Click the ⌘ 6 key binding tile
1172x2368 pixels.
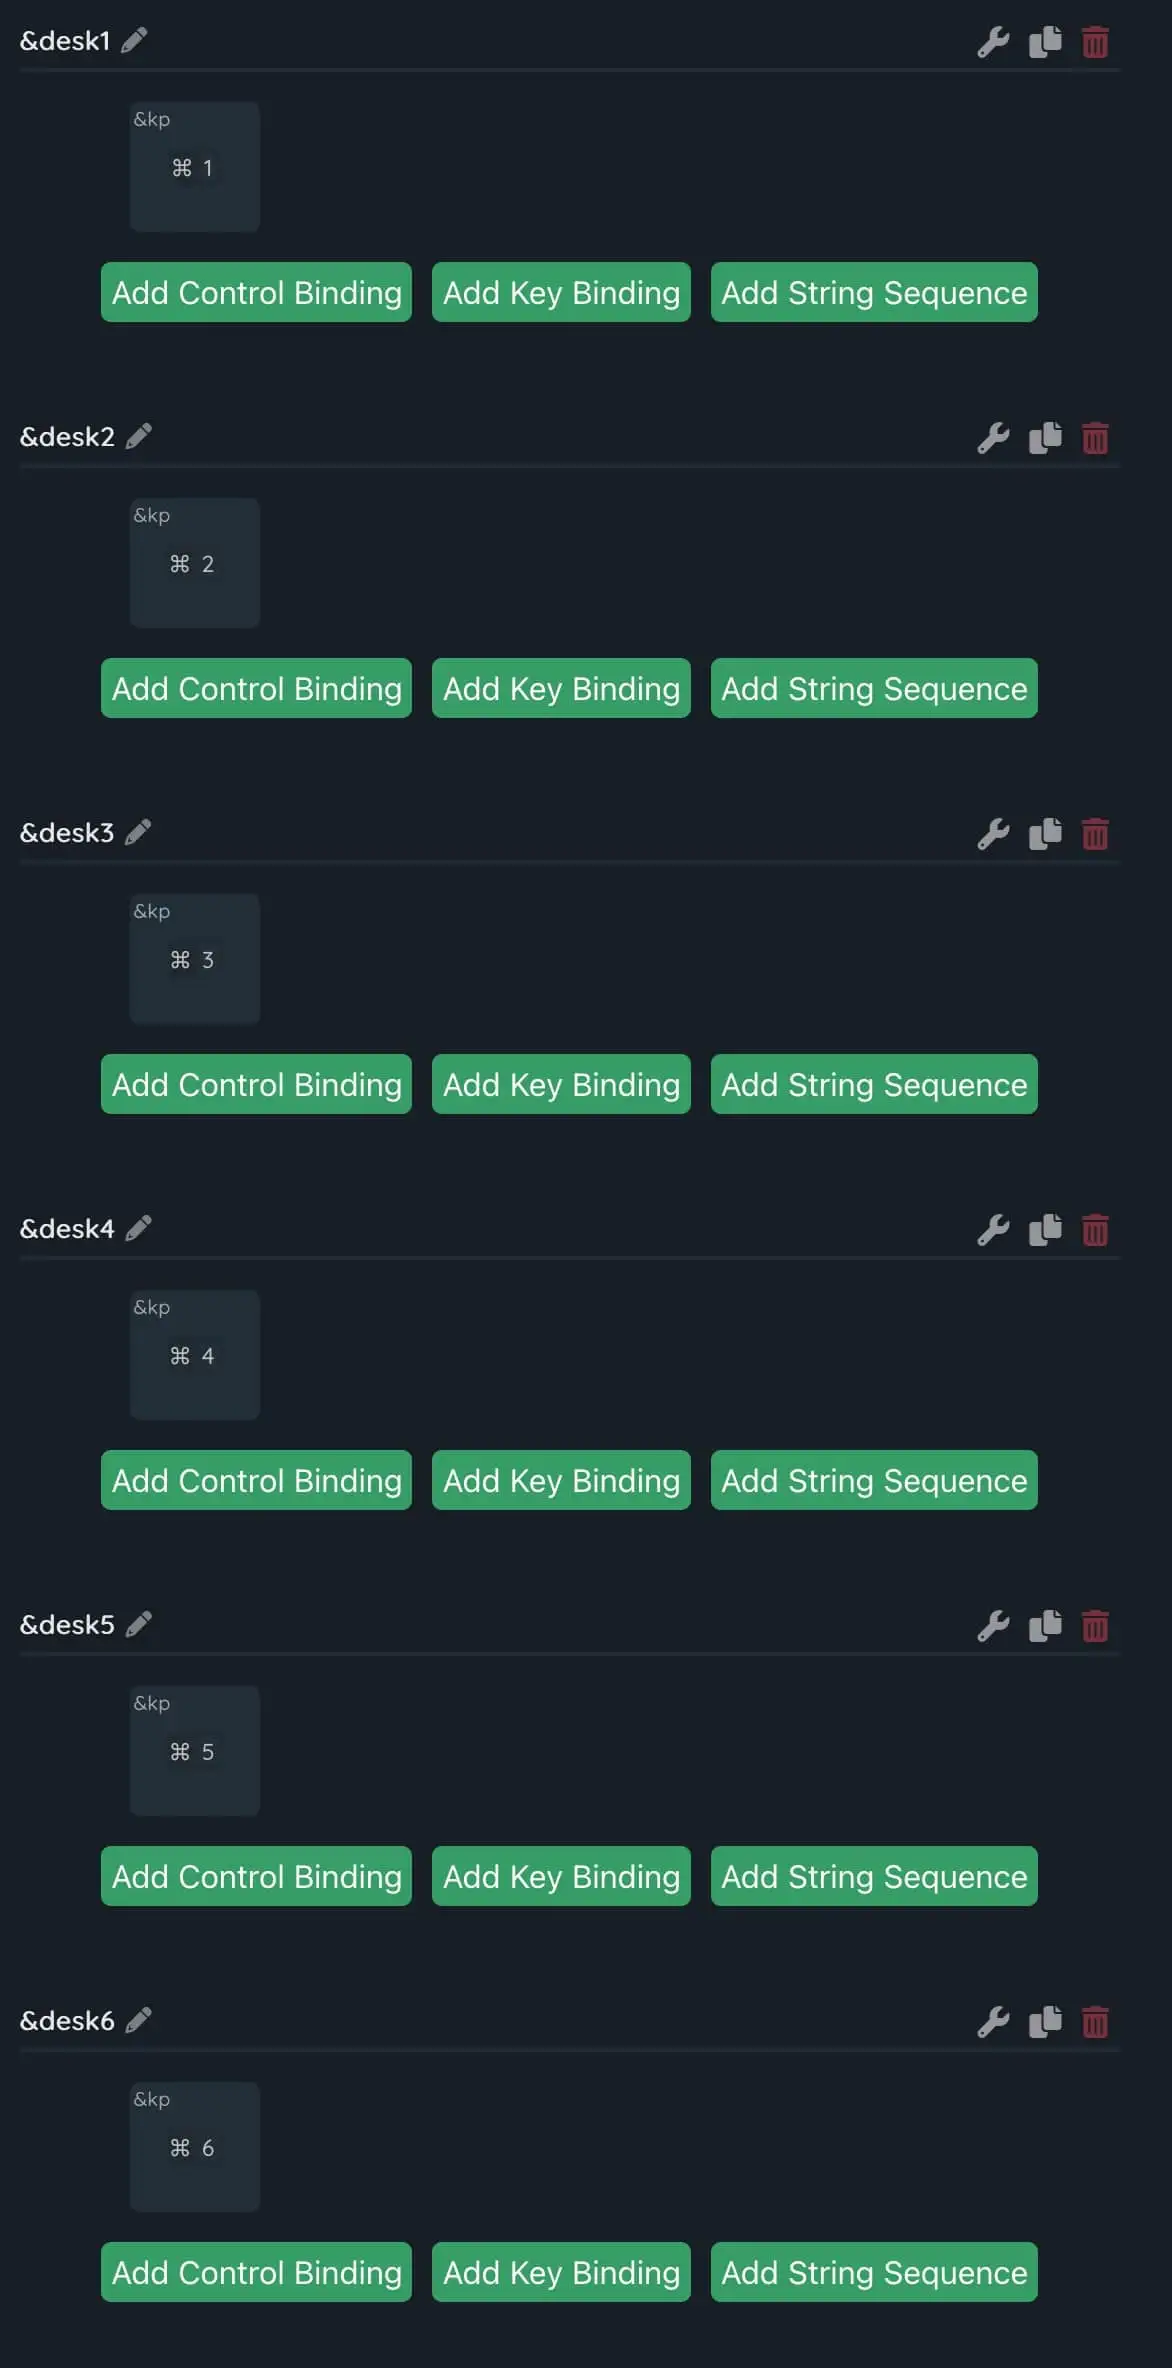(195, 2147)
